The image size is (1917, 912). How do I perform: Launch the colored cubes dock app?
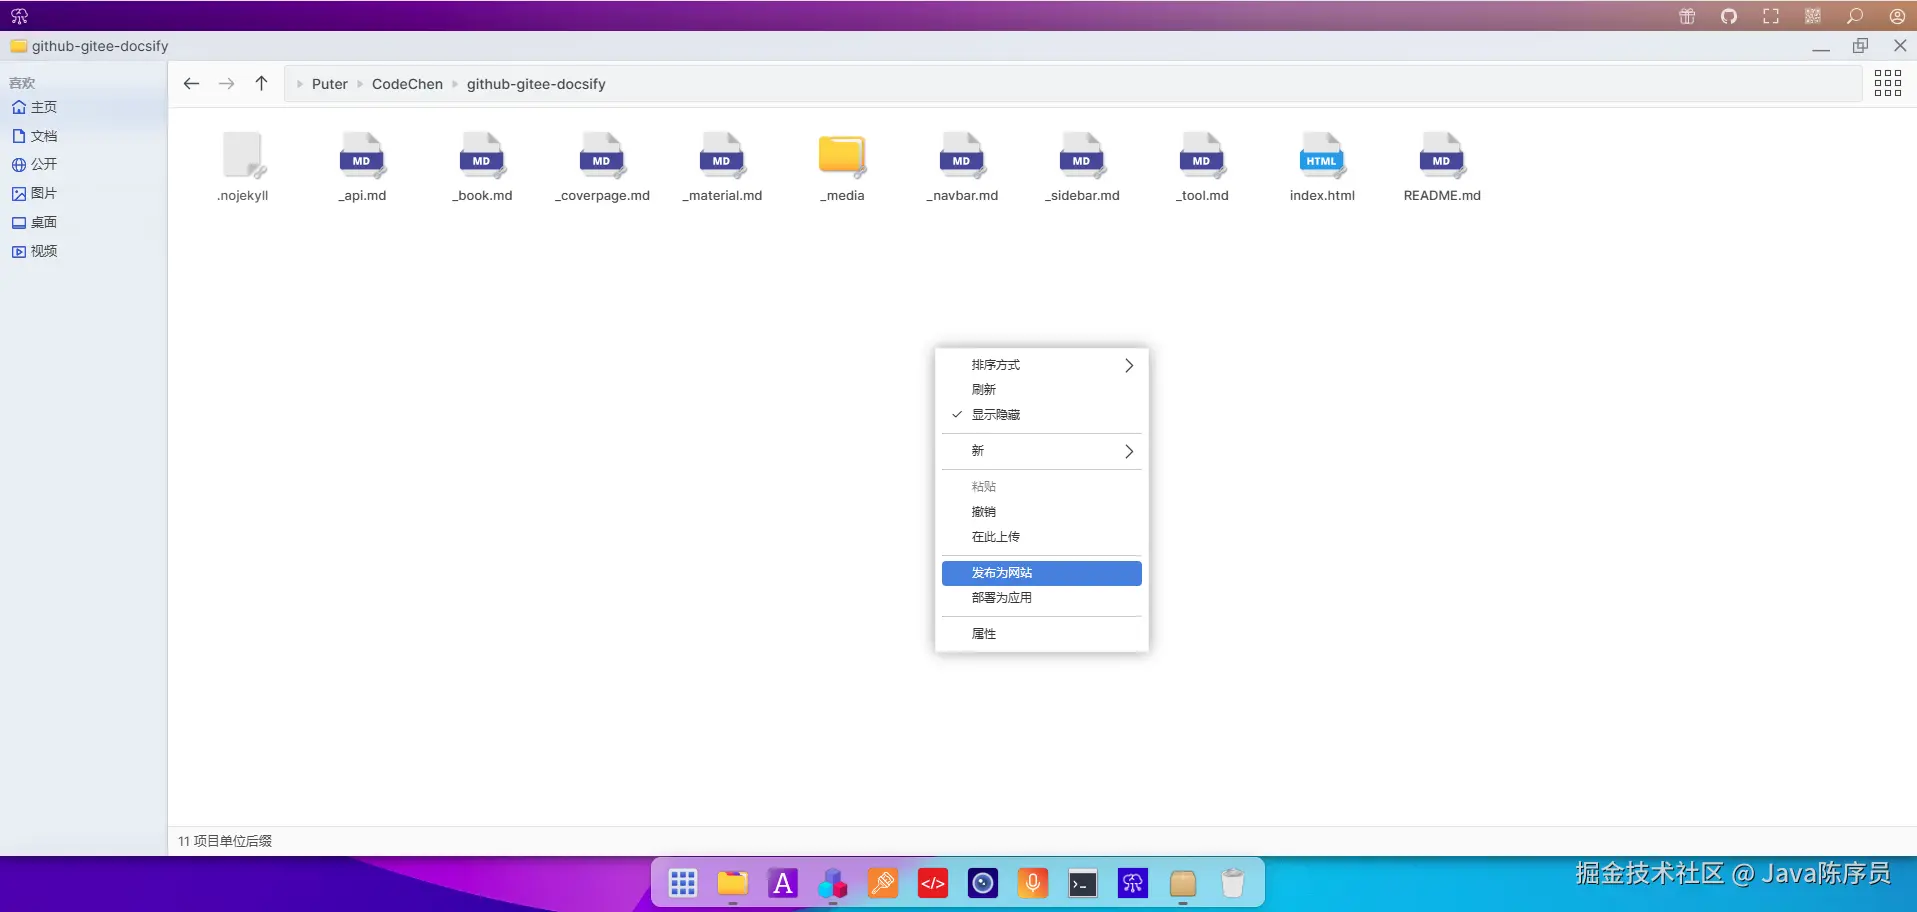pos(833,883)
